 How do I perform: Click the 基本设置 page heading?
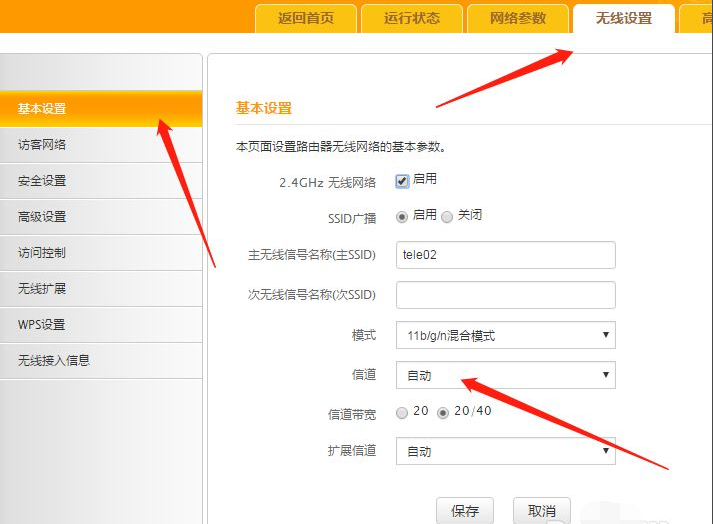pyautogui.click(x=264, y=108)
